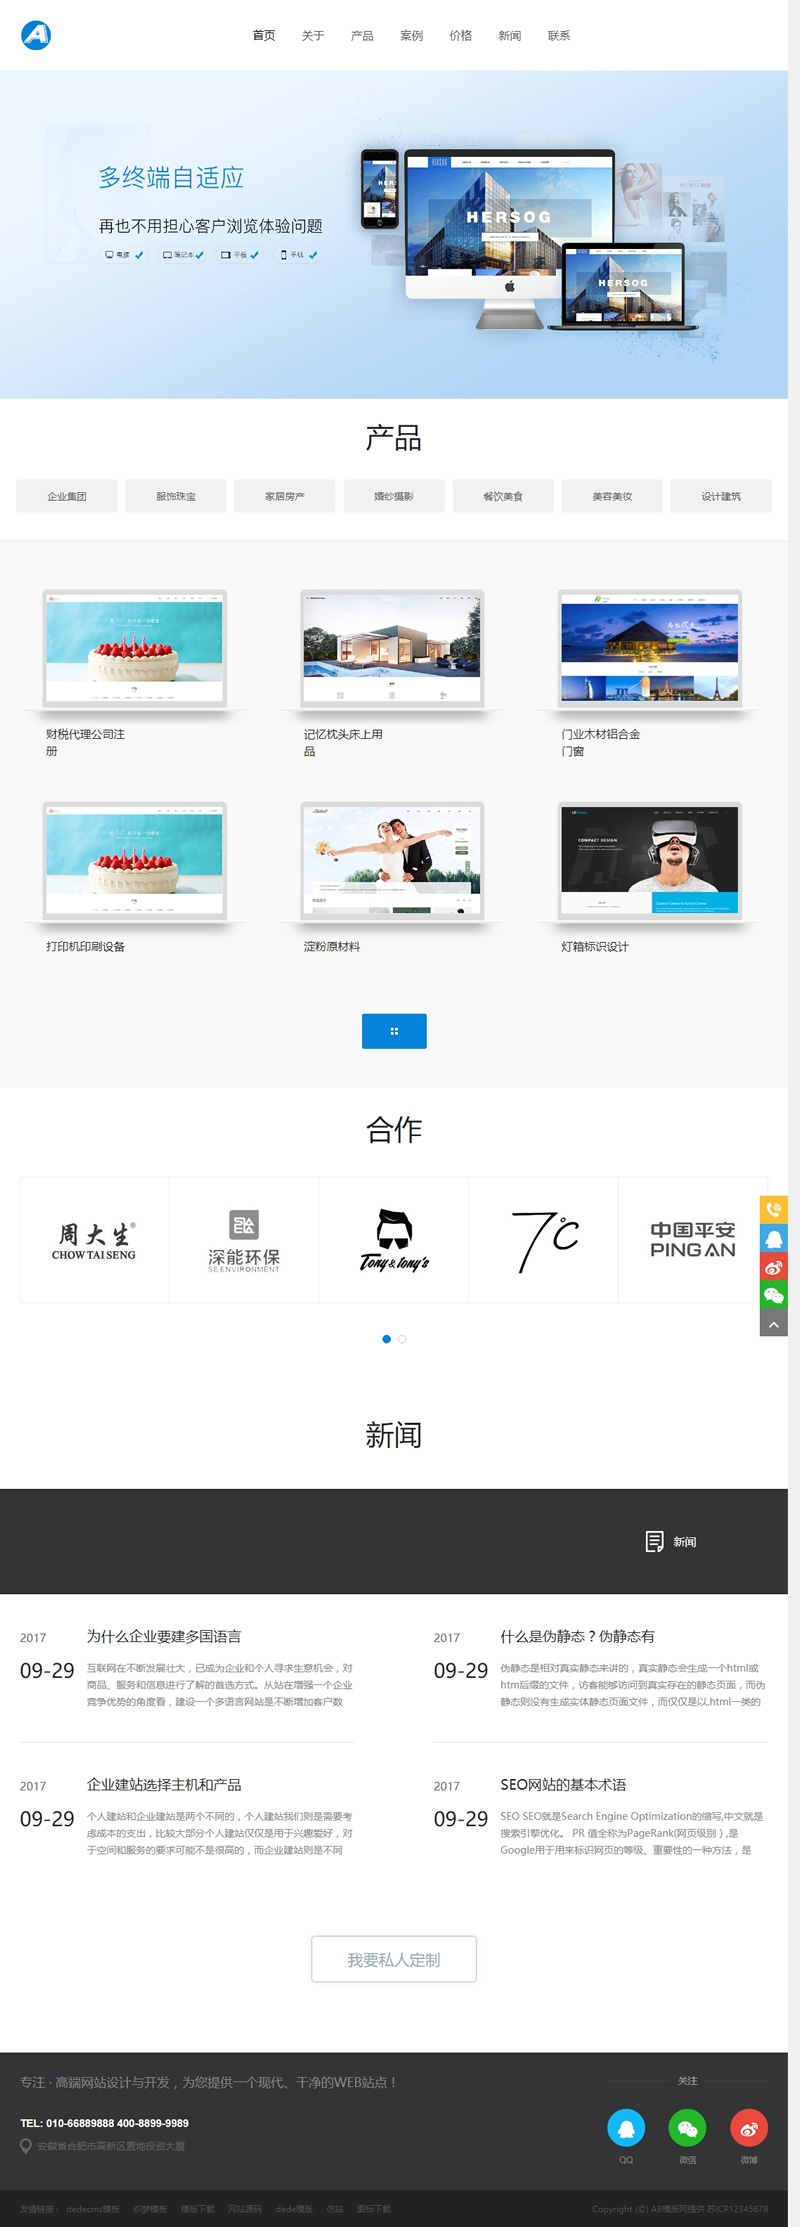Click the green WeChat sidebar icon

pyautogui.click(x=774, y=1296)
